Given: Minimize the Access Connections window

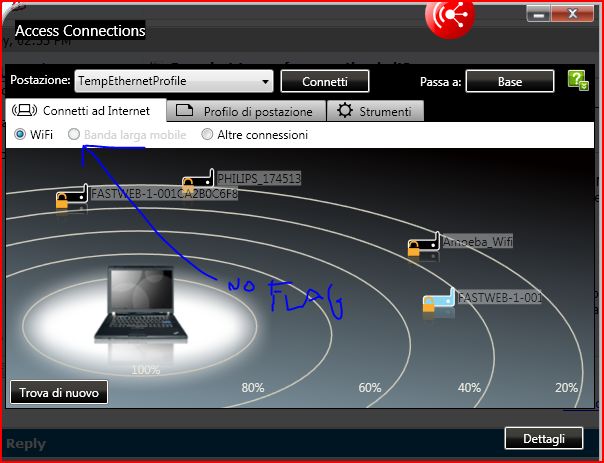Looking at the screenshot, I should click(x=539, y=14).
